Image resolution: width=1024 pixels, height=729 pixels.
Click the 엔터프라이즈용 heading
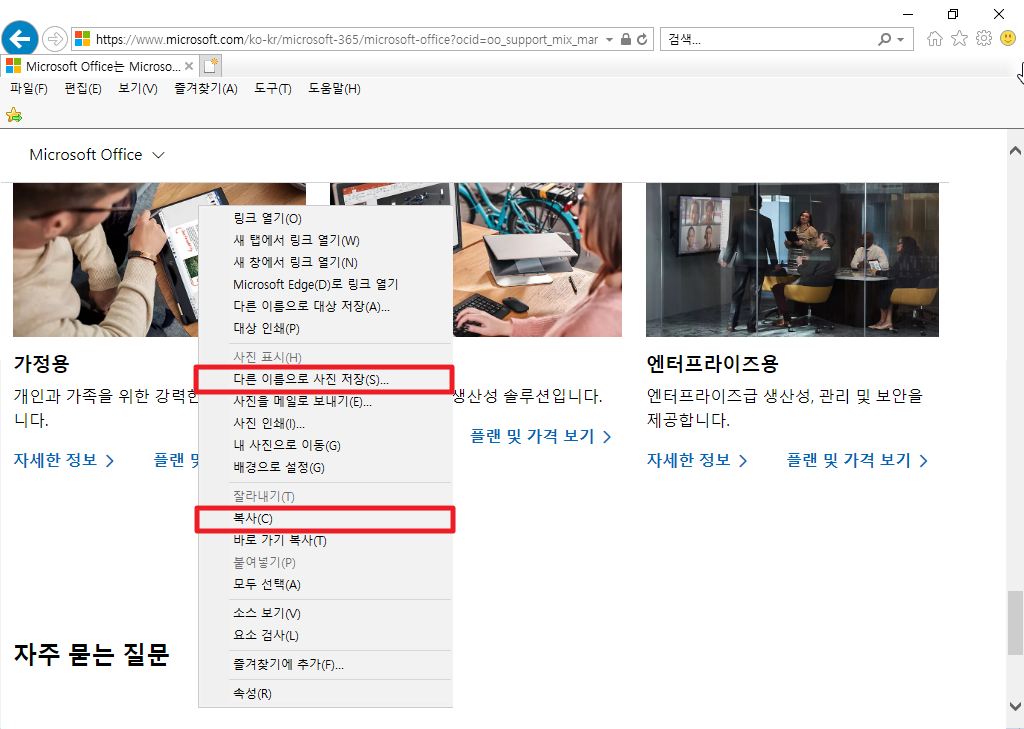[x=712, y=364]
